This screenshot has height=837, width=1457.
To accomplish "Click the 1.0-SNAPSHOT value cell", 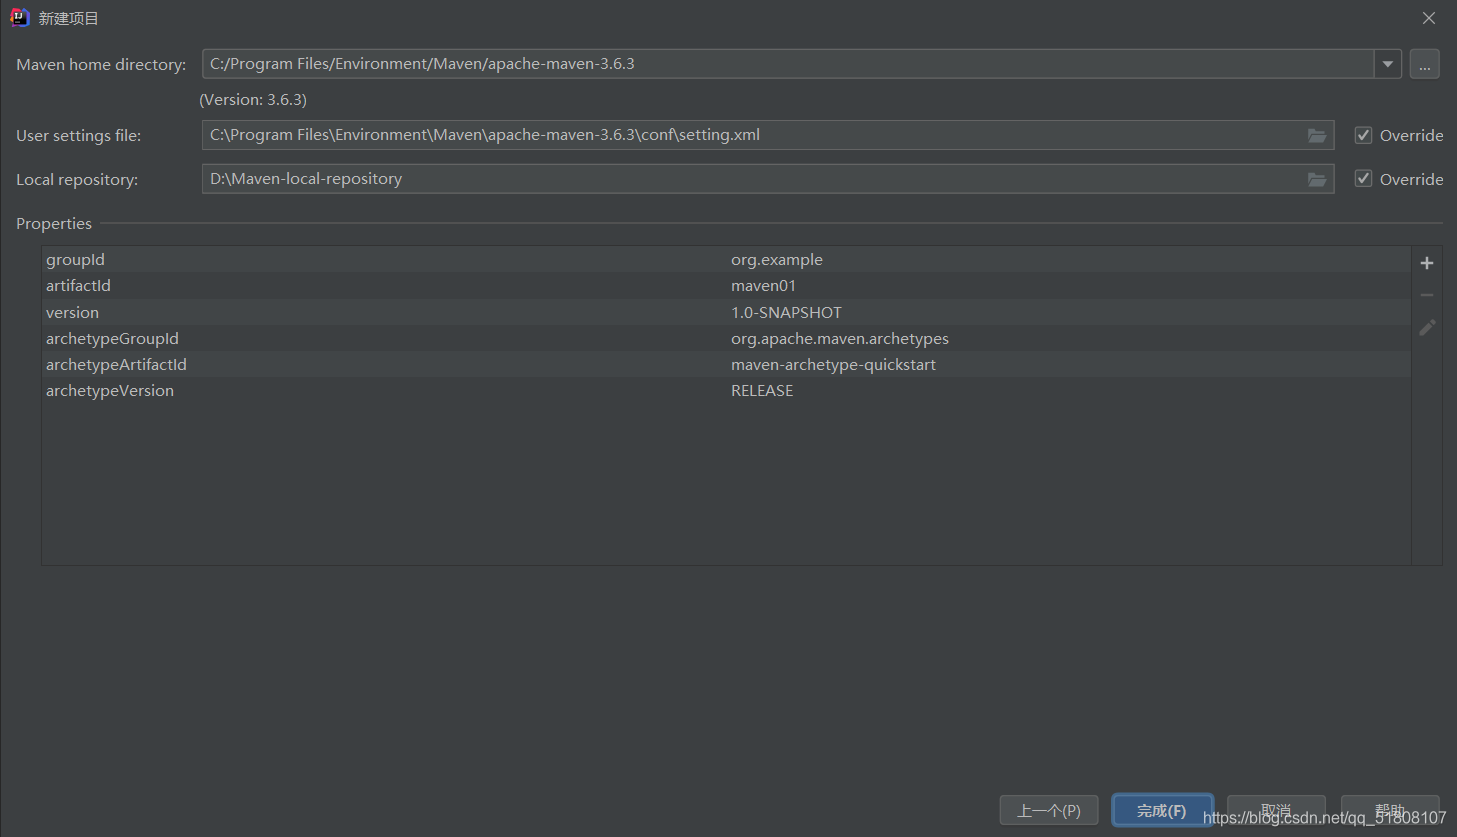I will pos(786,312).
